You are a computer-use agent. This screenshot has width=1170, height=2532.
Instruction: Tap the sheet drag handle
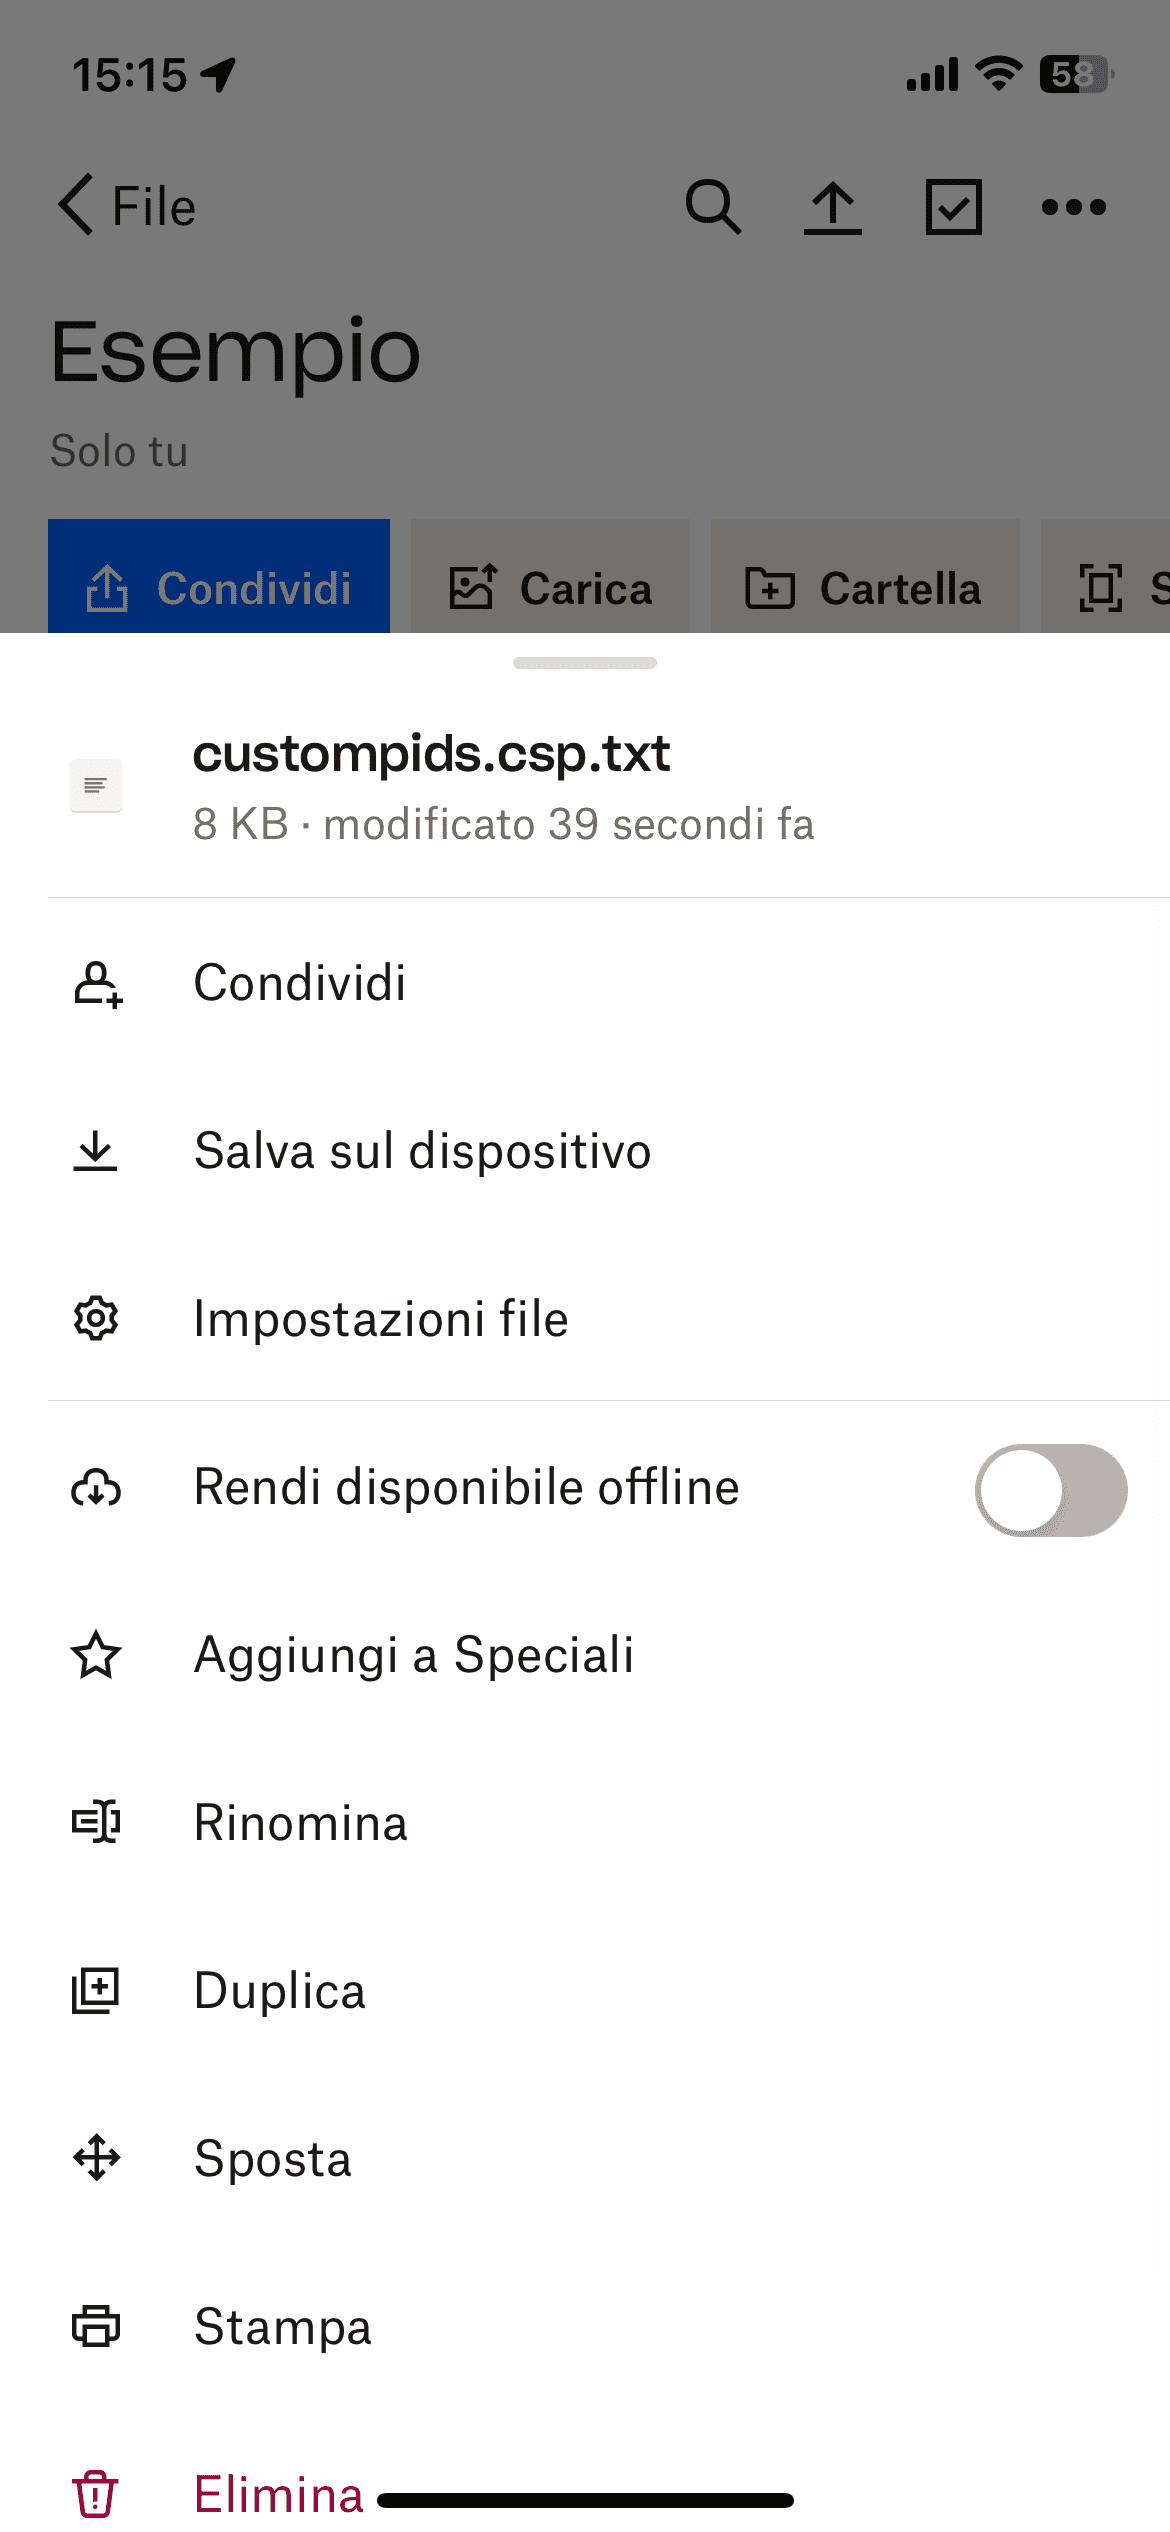point(585,663)
